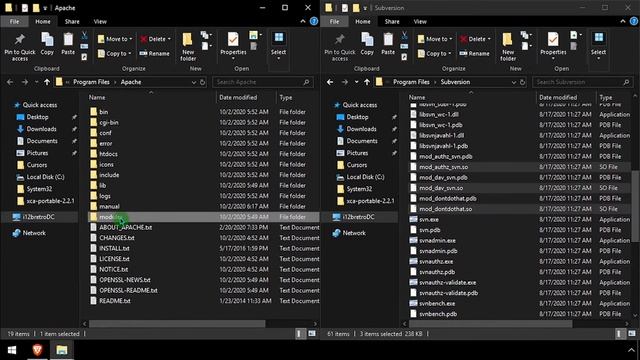
Task: Collapse the ribbon in Apache window
Action: pyautogui.click(x=303, y=21)
